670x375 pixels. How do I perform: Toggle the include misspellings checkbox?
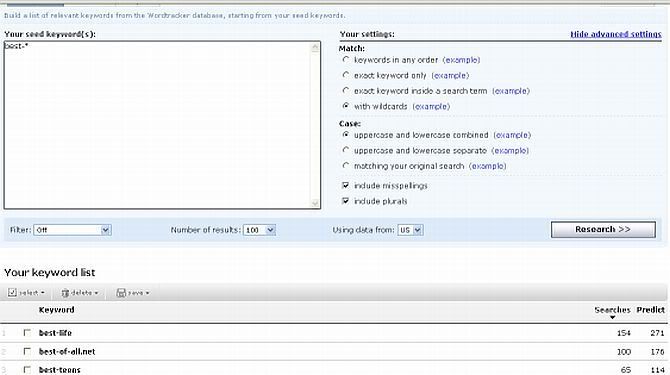coord(346,185)
